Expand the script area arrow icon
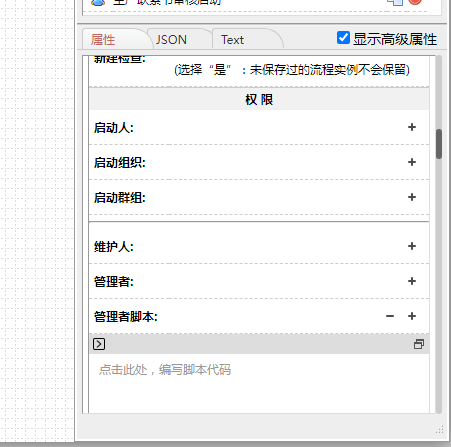Viewport: 451px width, 447px height. click(99, 344)
